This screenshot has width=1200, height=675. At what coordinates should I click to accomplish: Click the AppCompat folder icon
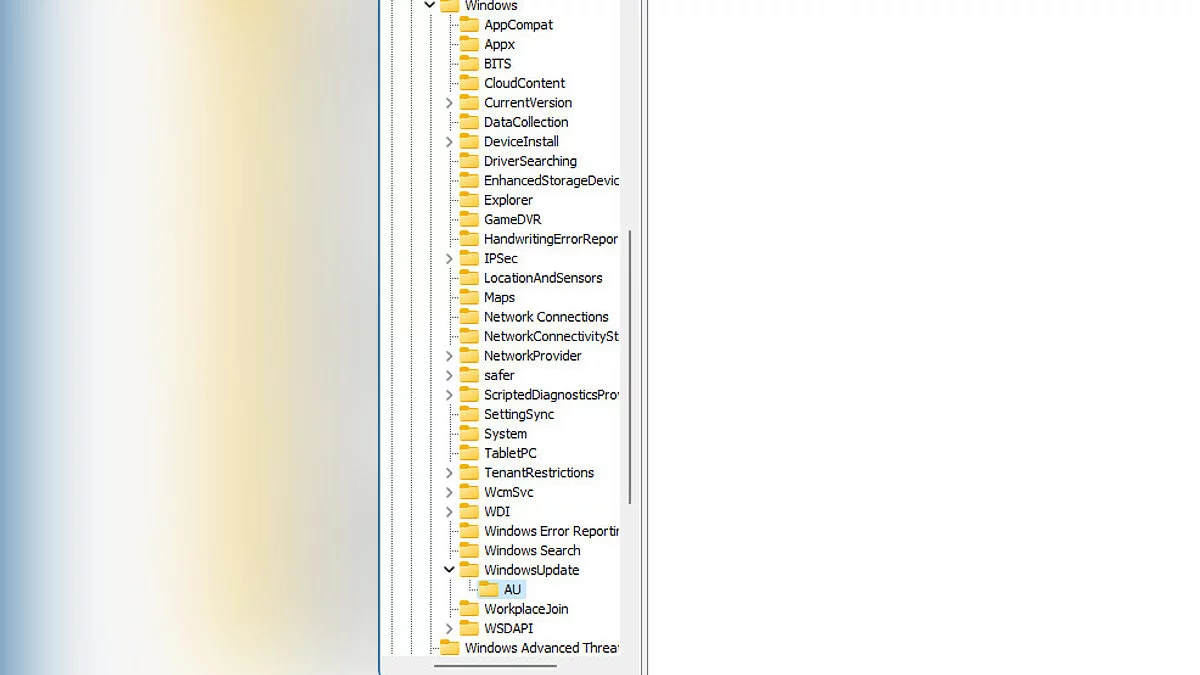(x=469, y=25)
